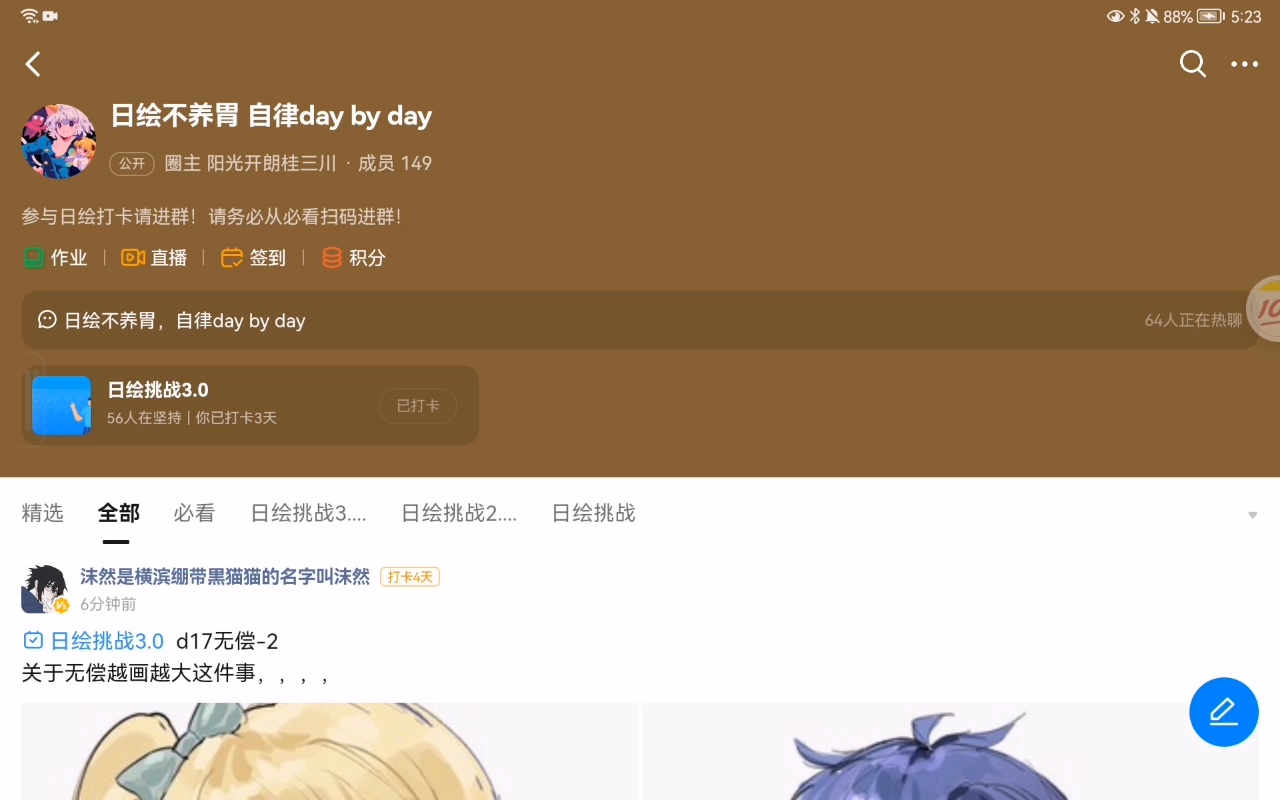1280x800 pixels.
Task: Tap the 已打卡 check-in status button
Action: point(418,406)
